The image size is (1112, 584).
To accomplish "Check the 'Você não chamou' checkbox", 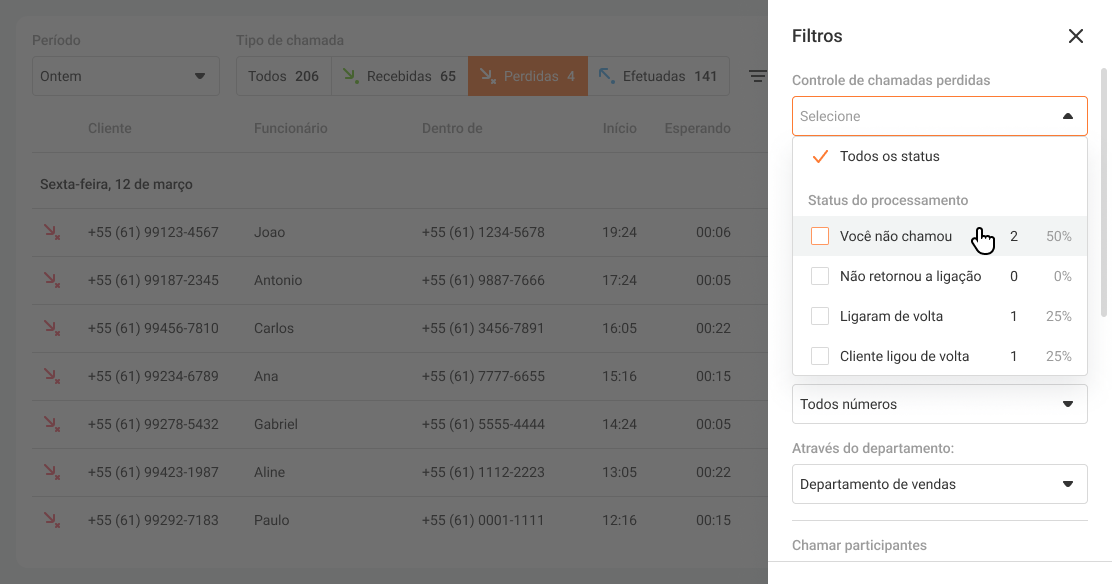I will [820, 236].
